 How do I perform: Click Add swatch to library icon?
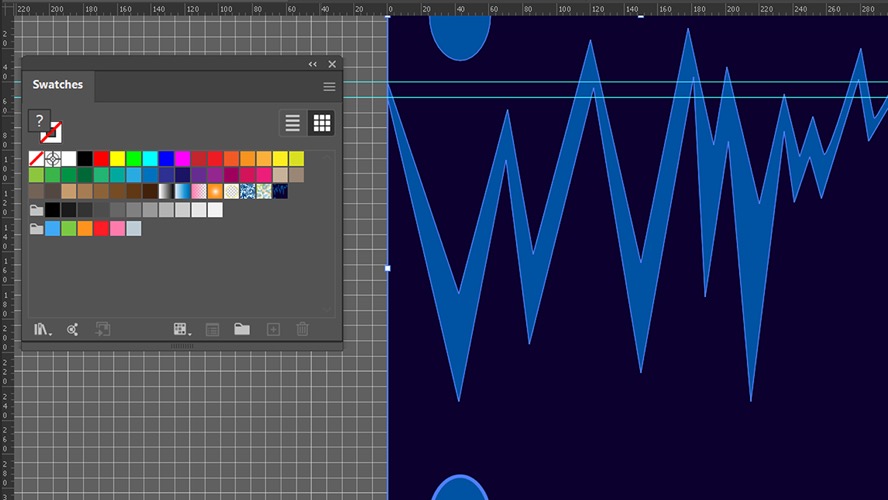pos(103,329)
